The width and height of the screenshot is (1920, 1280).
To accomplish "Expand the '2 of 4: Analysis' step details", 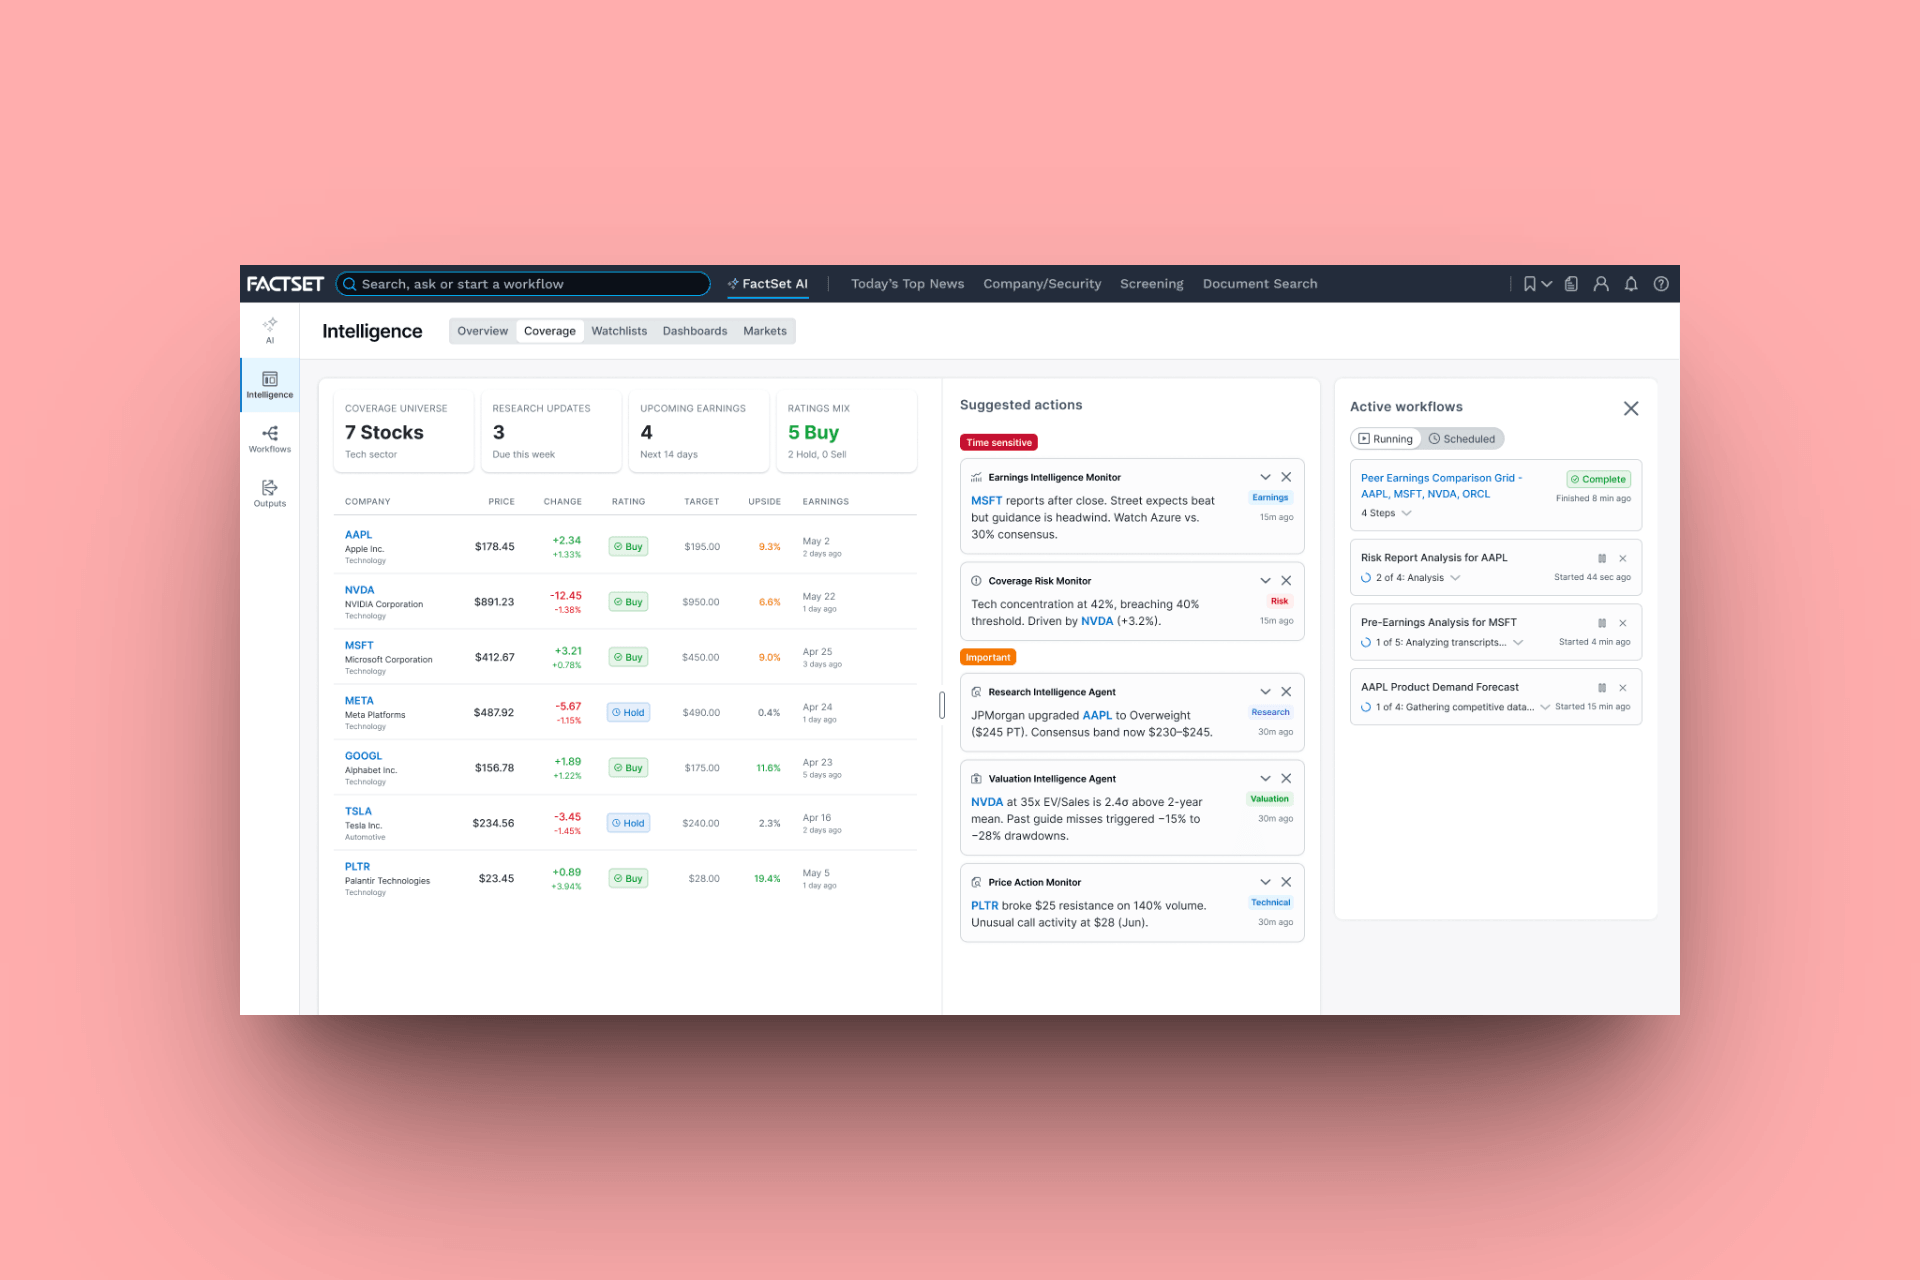I will coord(1456,578).
